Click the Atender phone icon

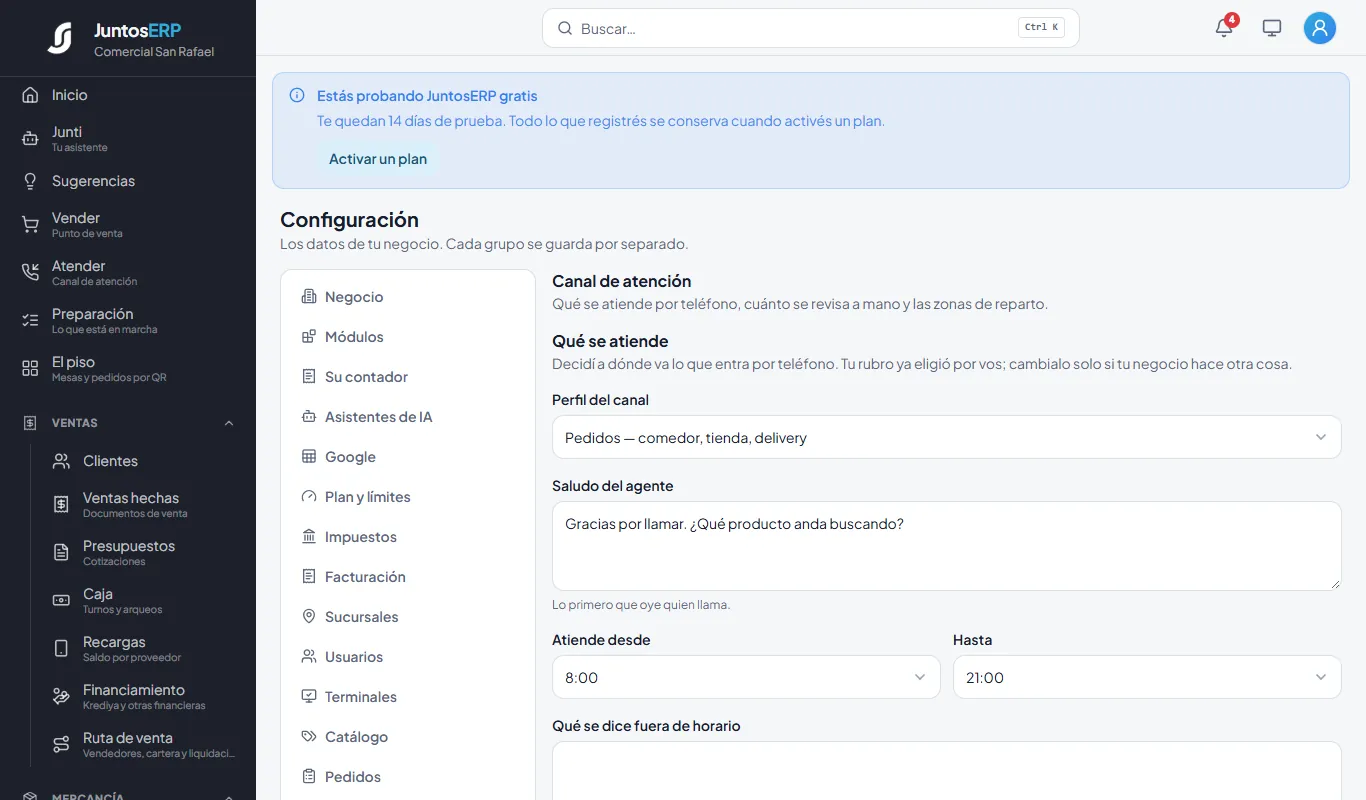[30, 273]
